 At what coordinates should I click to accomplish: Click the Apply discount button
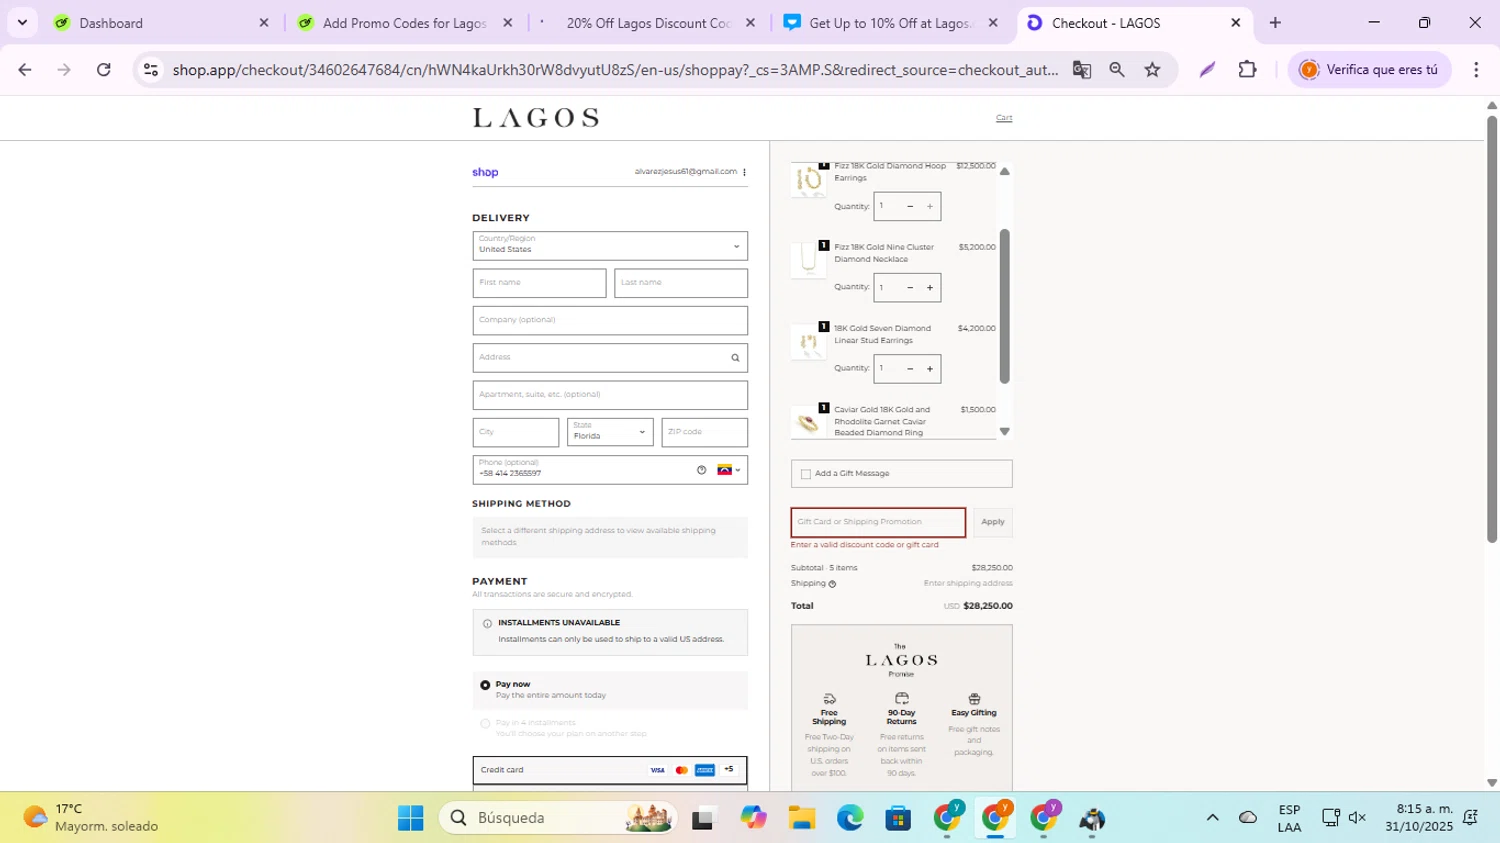[993, 522]
